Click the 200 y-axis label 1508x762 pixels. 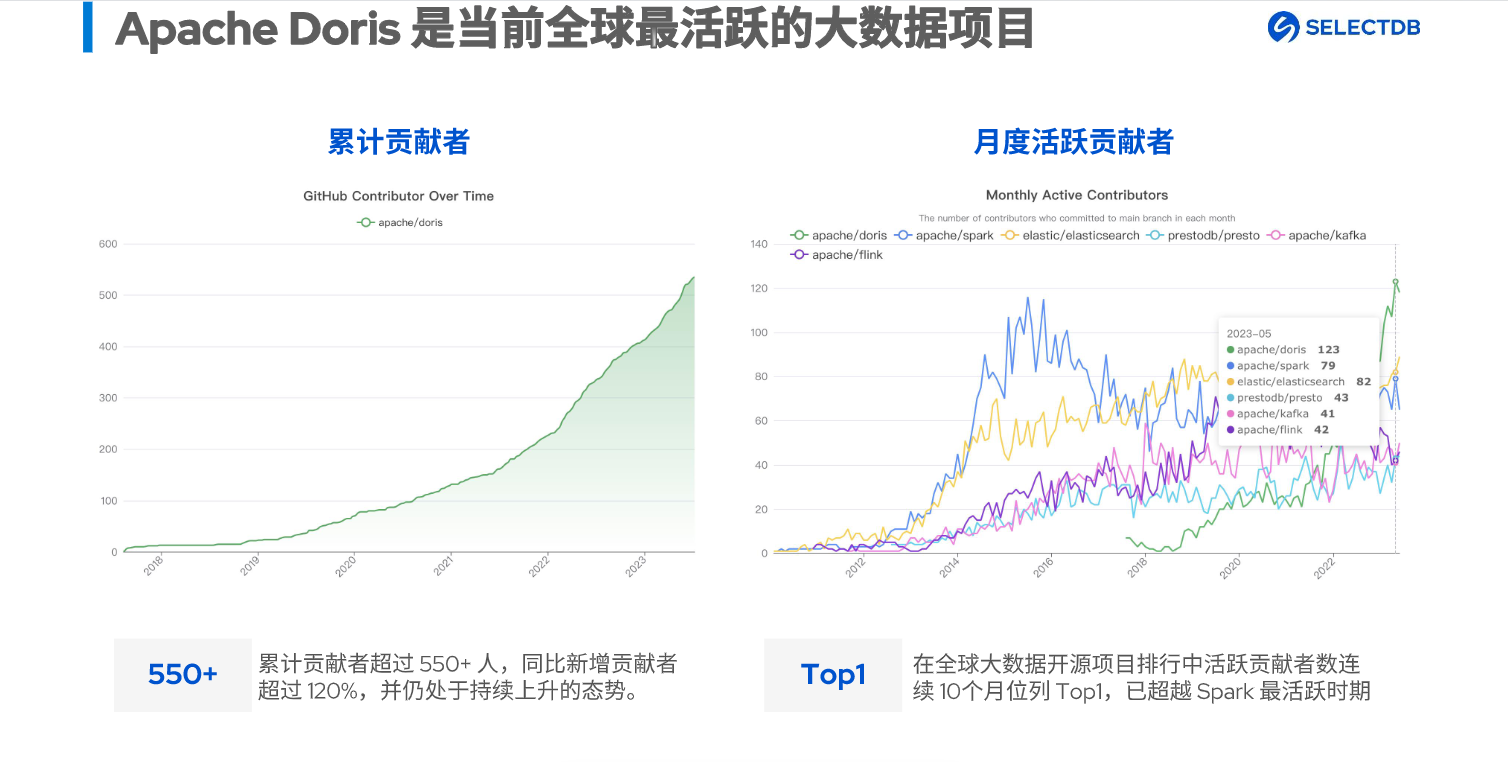[x=108, y=449]
